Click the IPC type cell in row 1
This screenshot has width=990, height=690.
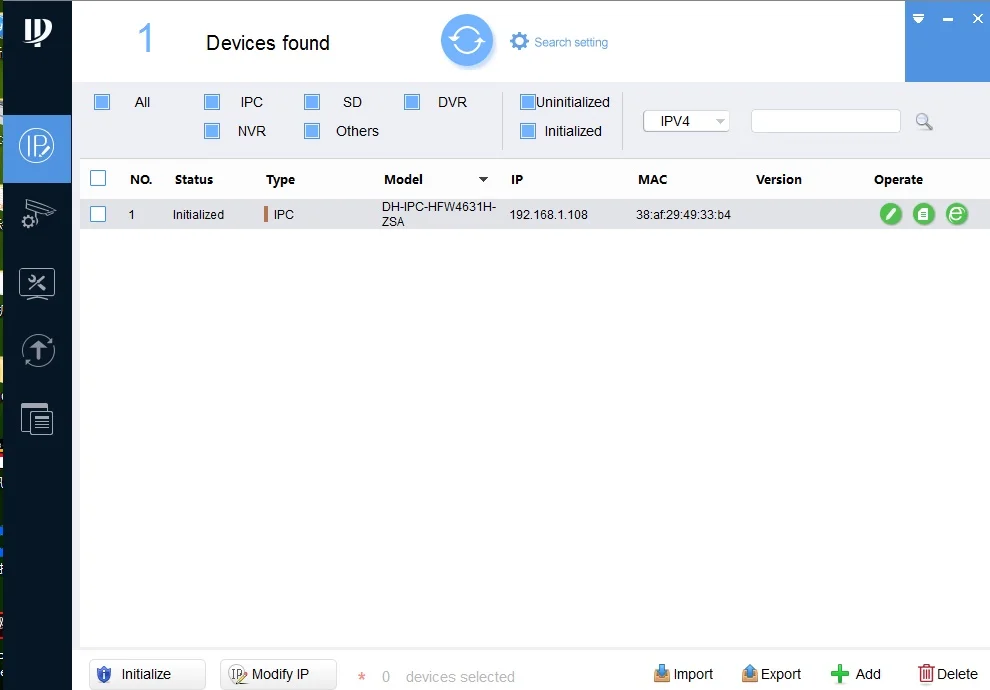pos(279,215)
